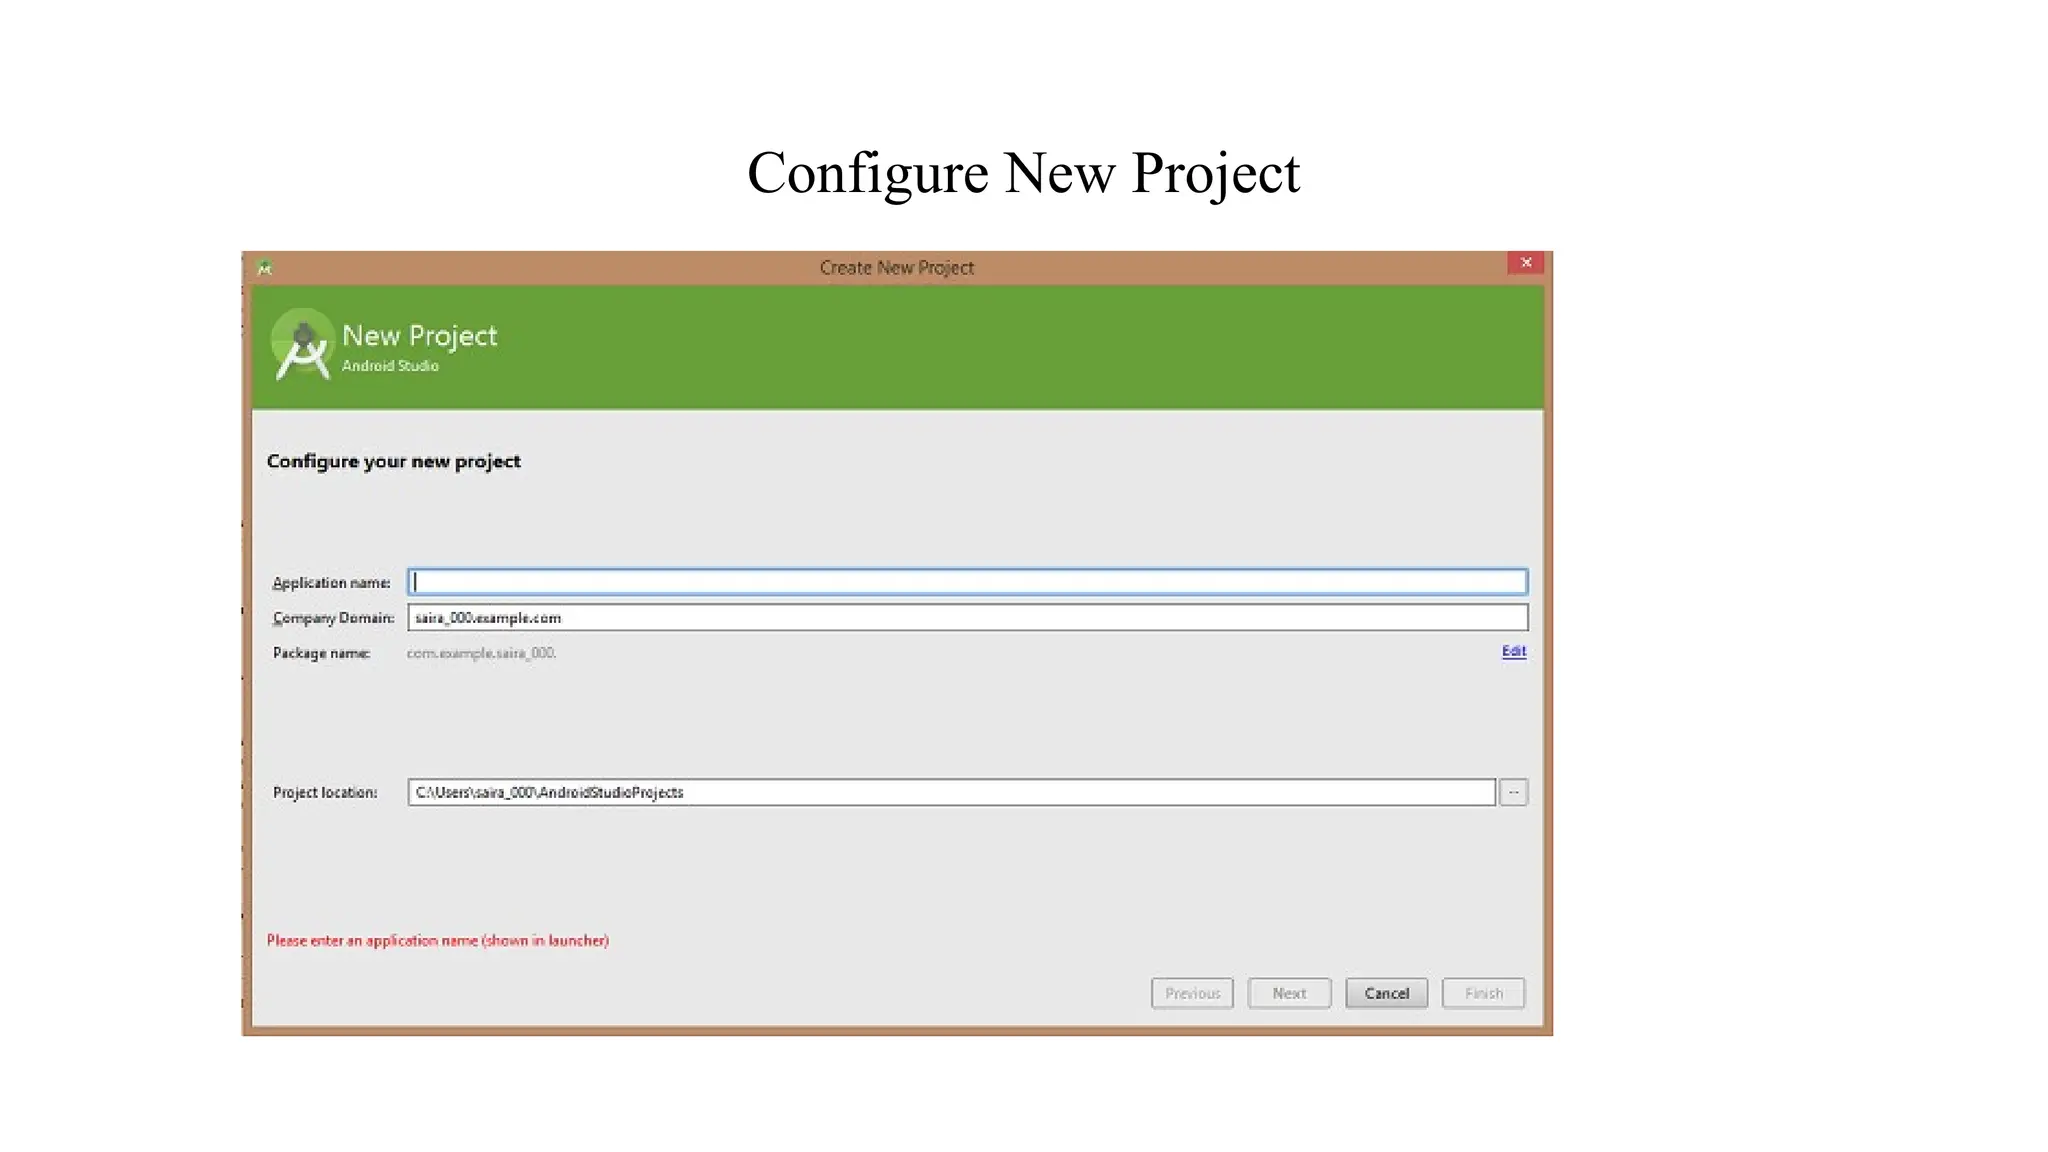Viewport: 2048px width, 1152px height.
Task: Click the 'Project location:' label
Action: pyautogui.click(x=324, y=792)
